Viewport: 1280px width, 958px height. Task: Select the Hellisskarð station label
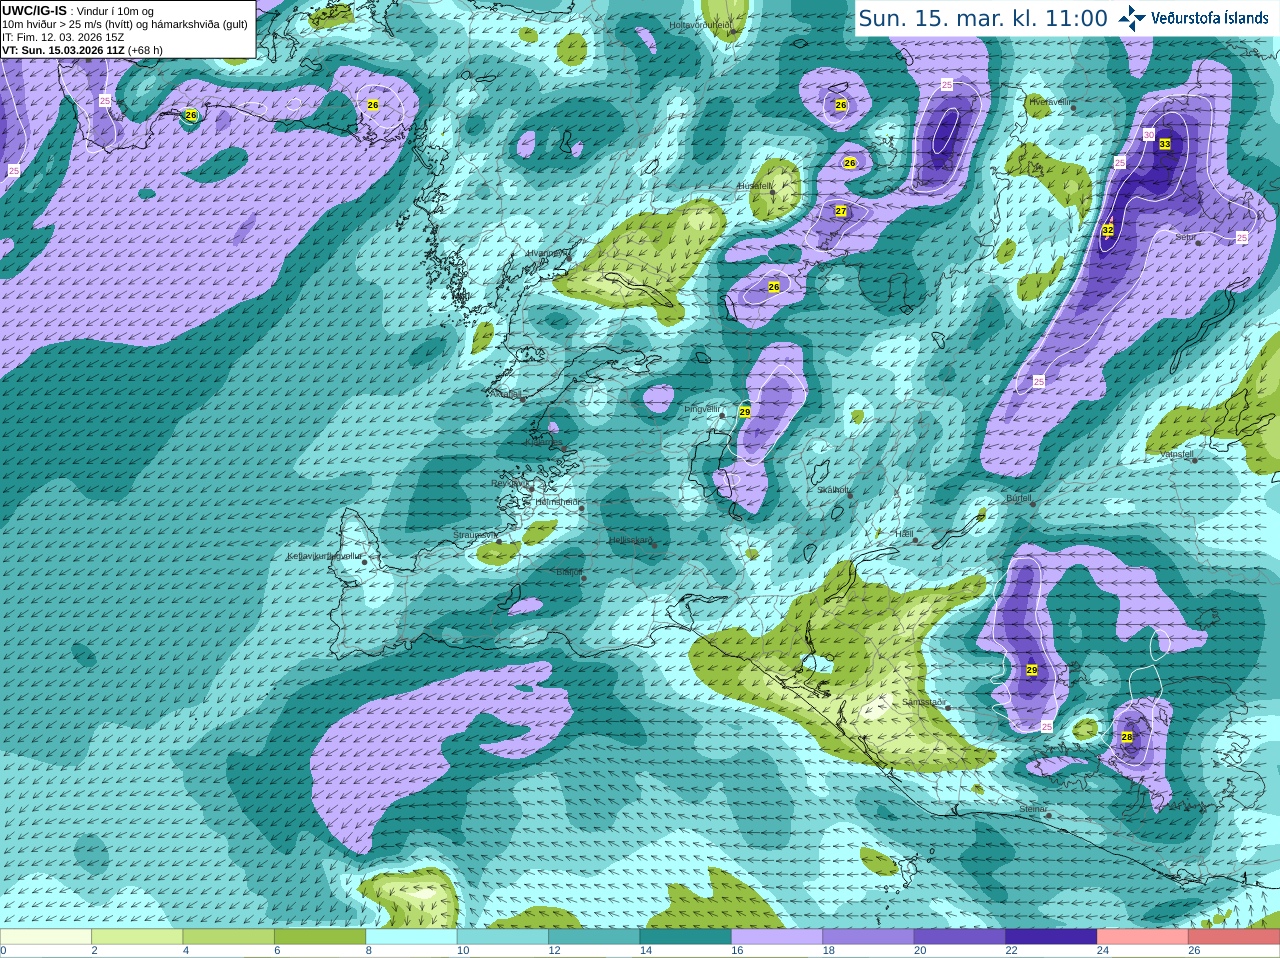click(x=631, y=540)
